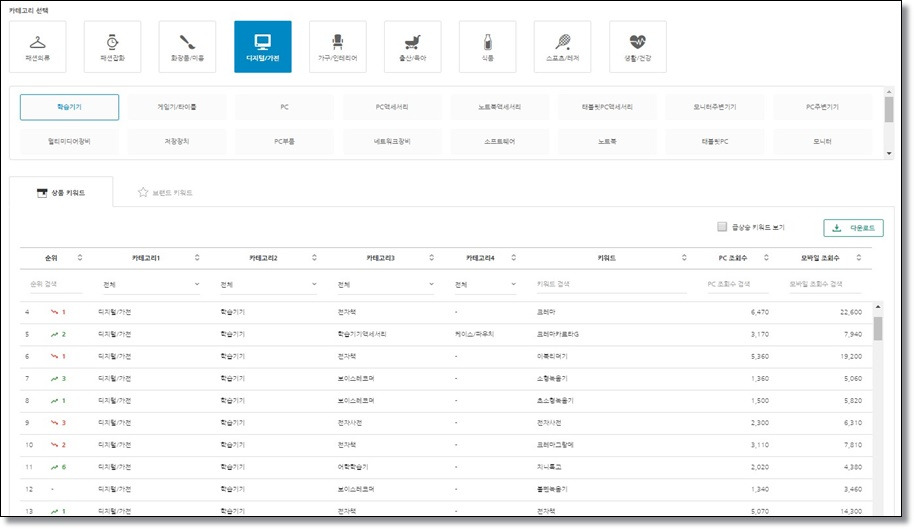914x529 pixels.
Task: Open the 카테고리1 filter dropdown
Action: [151, 284]
